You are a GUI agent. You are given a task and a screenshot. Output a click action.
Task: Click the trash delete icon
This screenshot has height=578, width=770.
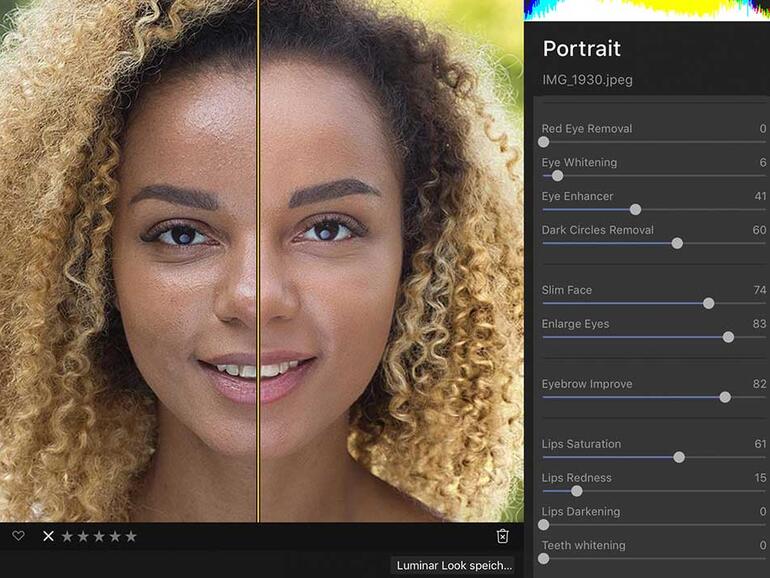[x=502, y=536]
